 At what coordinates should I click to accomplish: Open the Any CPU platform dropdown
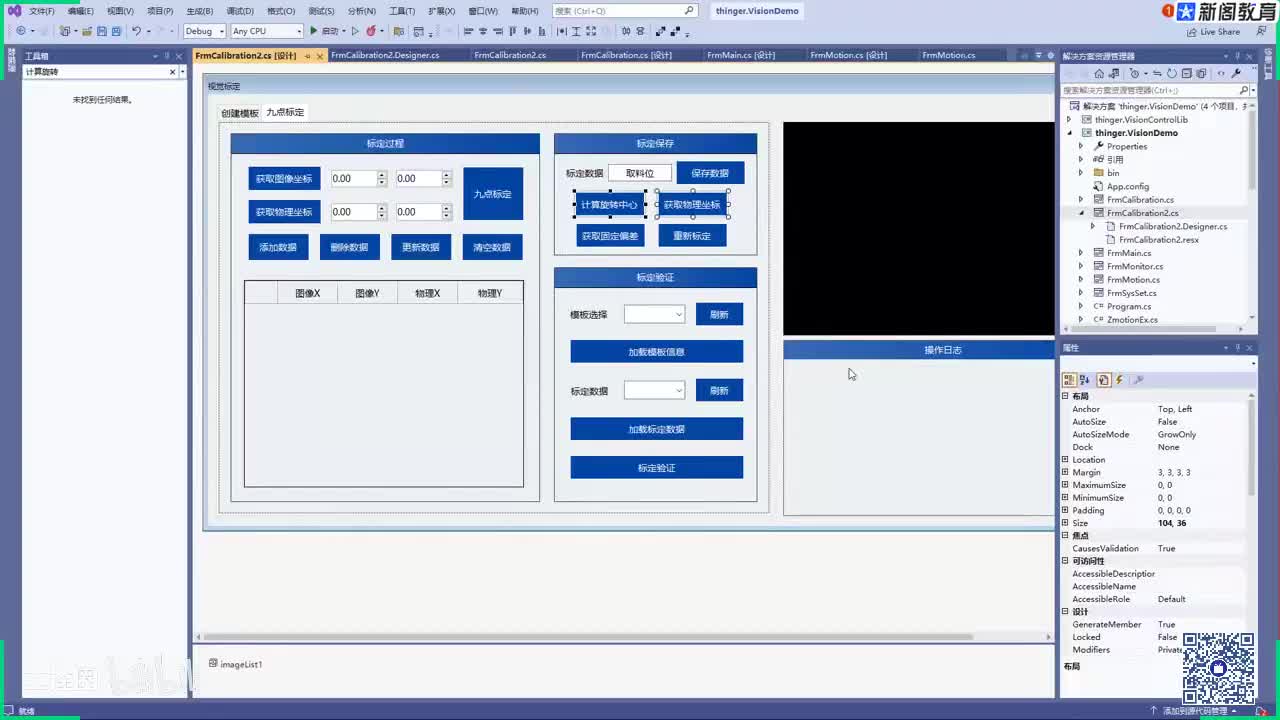click(267, 31)
